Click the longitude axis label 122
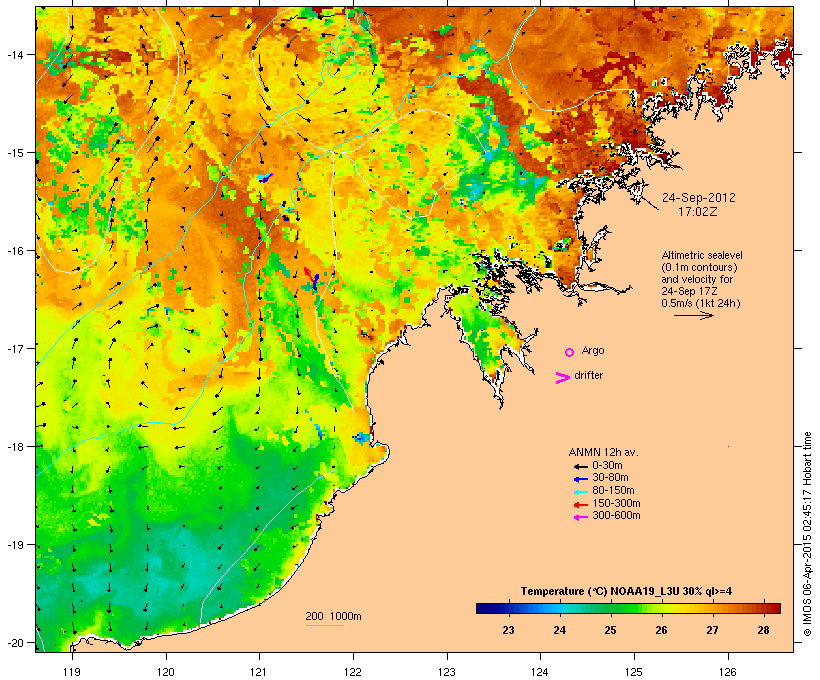This screenshot has width=820, height=680. pyautogui.click(x=353, y=672)
